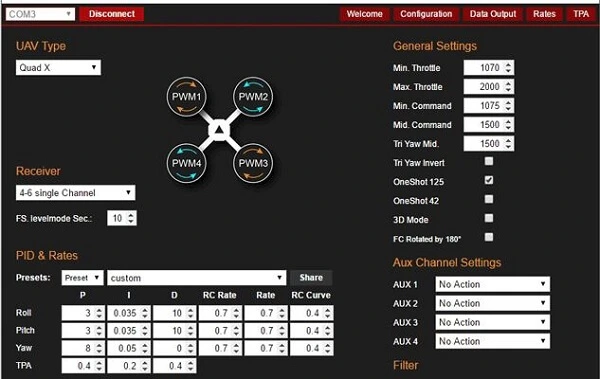600x379 pixels.
Task: Click the Min. Command value field
Action: point(489,106)
